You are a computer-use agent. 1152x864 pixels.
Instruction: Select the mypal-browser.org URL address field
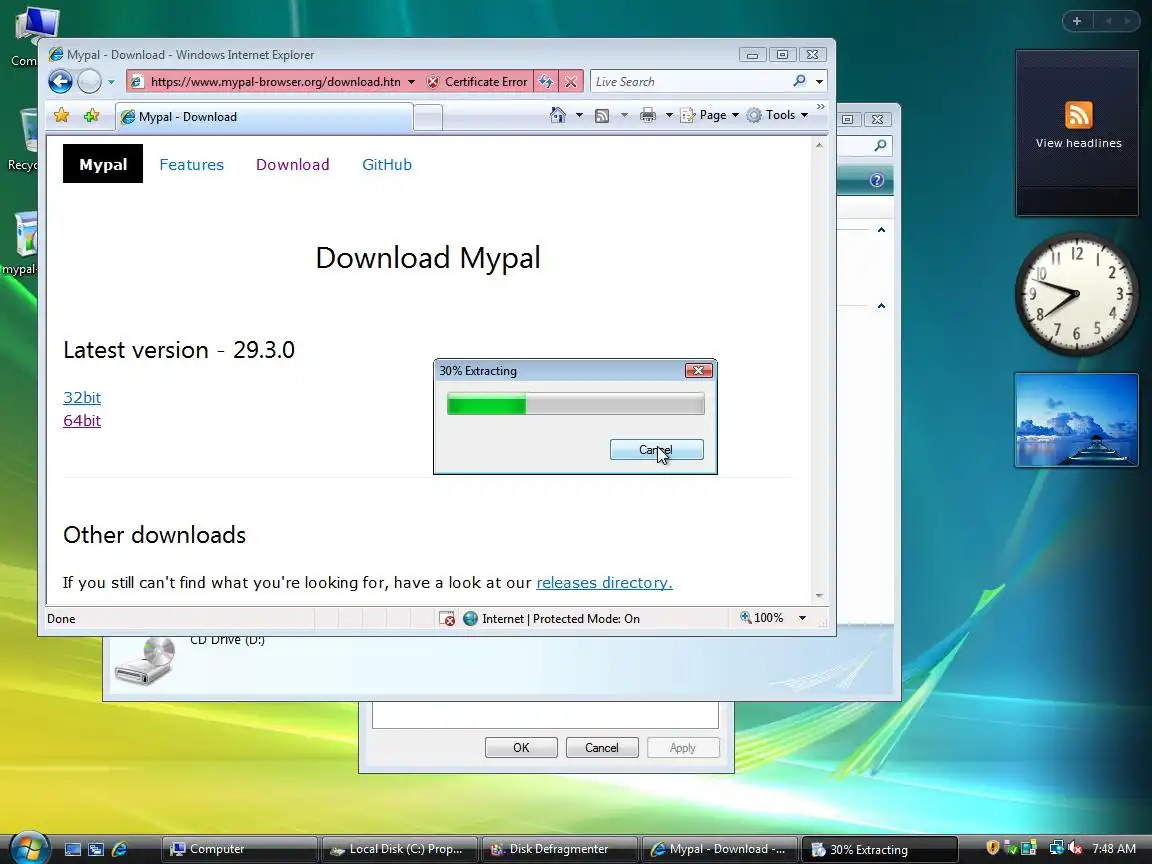click(x=276, y=82)
